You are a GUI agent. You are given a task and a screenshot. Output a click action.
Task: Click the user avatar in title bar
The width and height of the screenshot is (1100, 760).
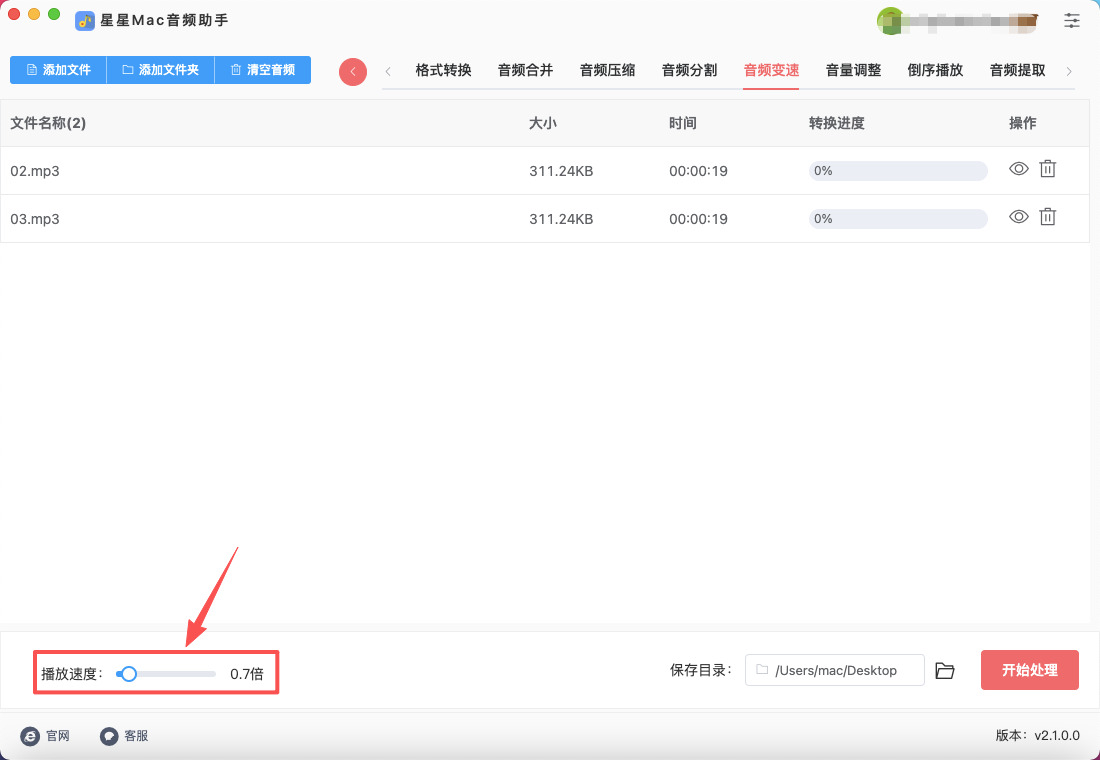[889, 20]
